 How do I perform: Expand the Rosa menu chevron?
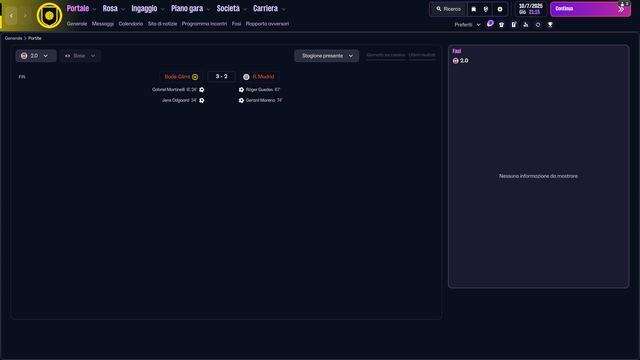coord(123,9)
